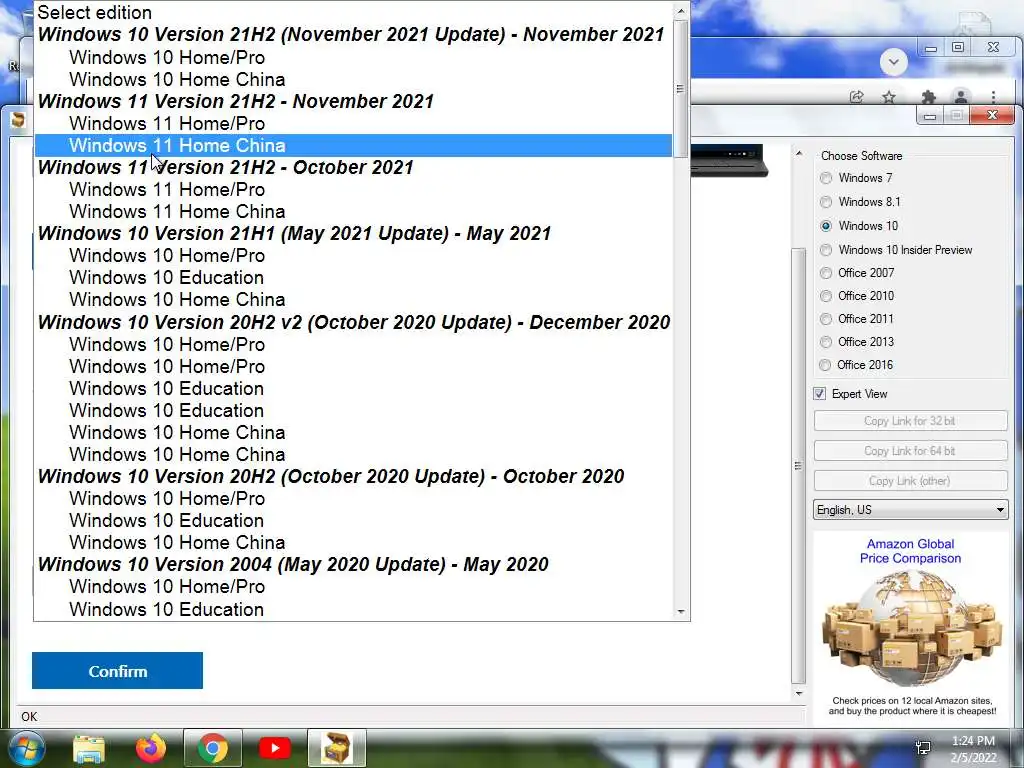Click the edition list scroll-down arrow
1024x768 pixels.
pyautogui.click(x=681, y=612)
